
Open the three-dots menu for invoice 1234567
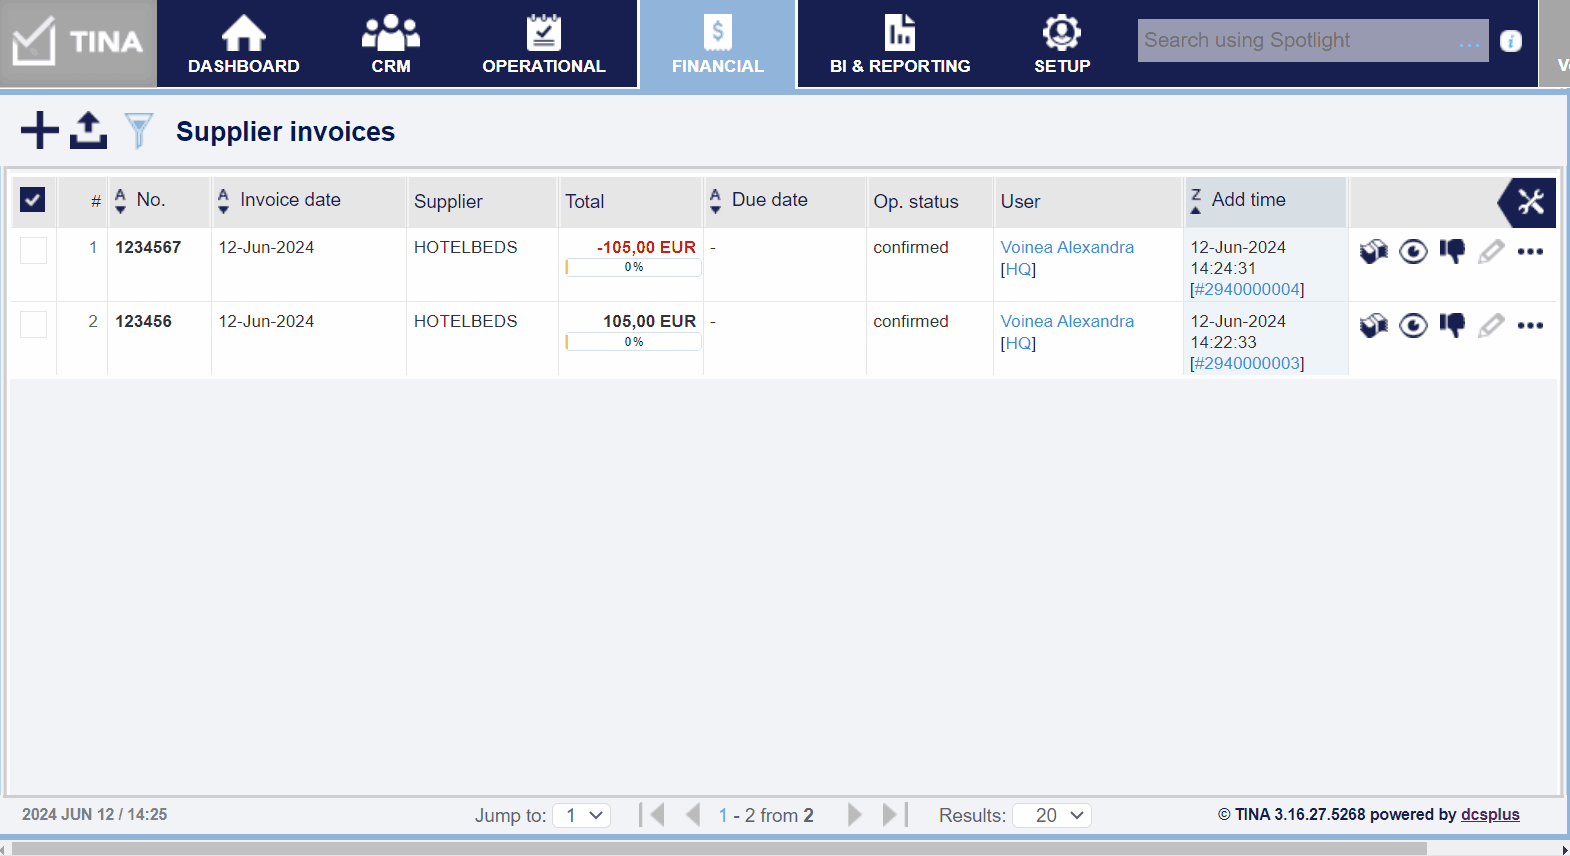[1530, 252]
